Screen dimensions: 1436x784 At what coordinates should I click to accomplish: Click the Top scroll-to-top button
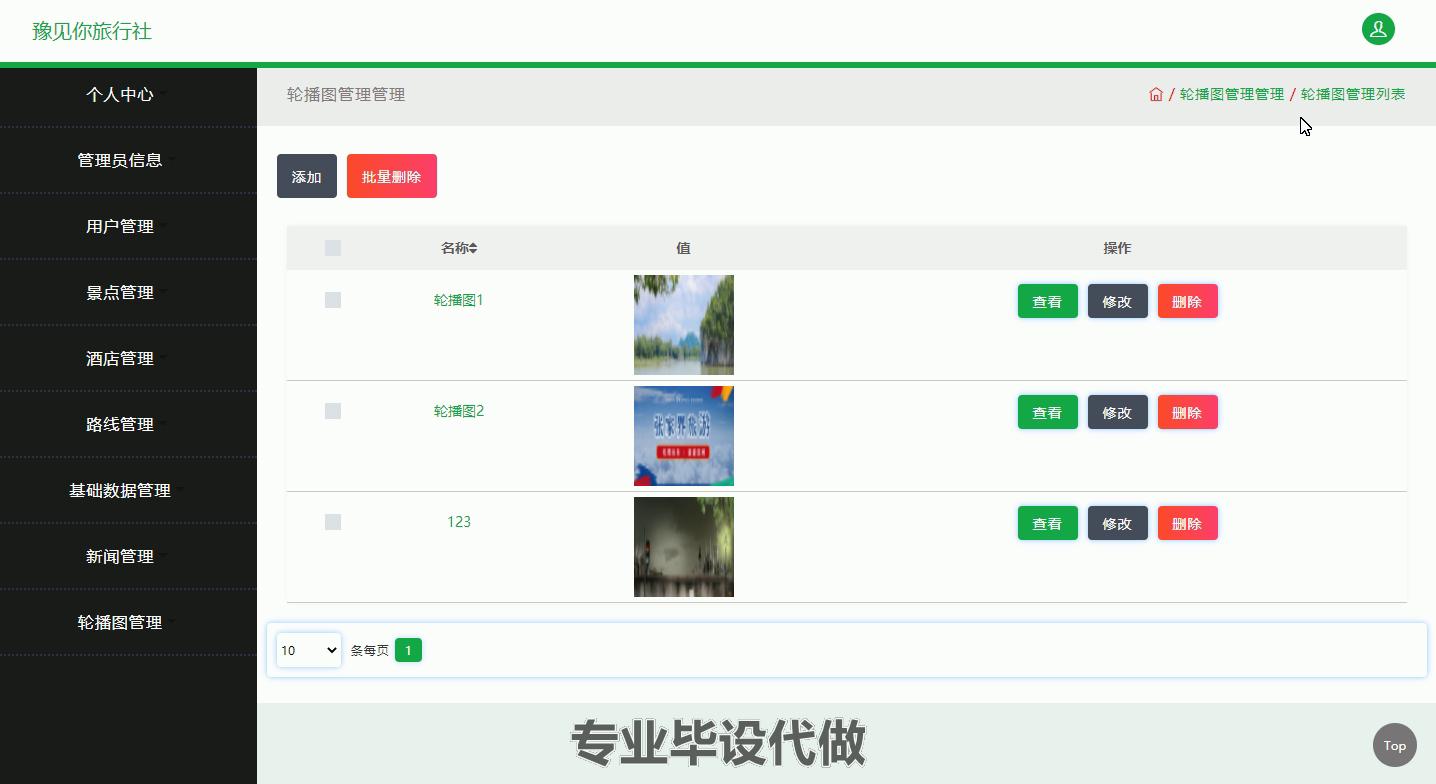tap(1395, 745)
